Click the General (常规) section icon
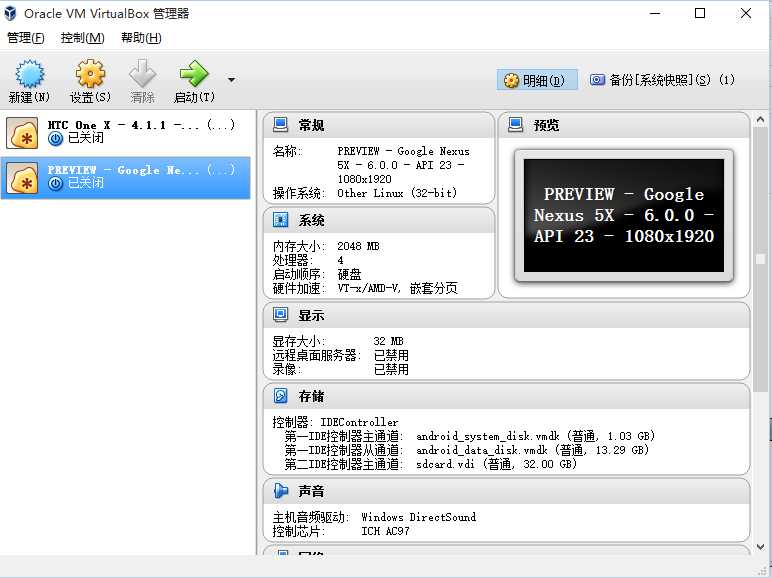This screenshot has height=578, width=772. pyautogui.click(x=280, y=125)
